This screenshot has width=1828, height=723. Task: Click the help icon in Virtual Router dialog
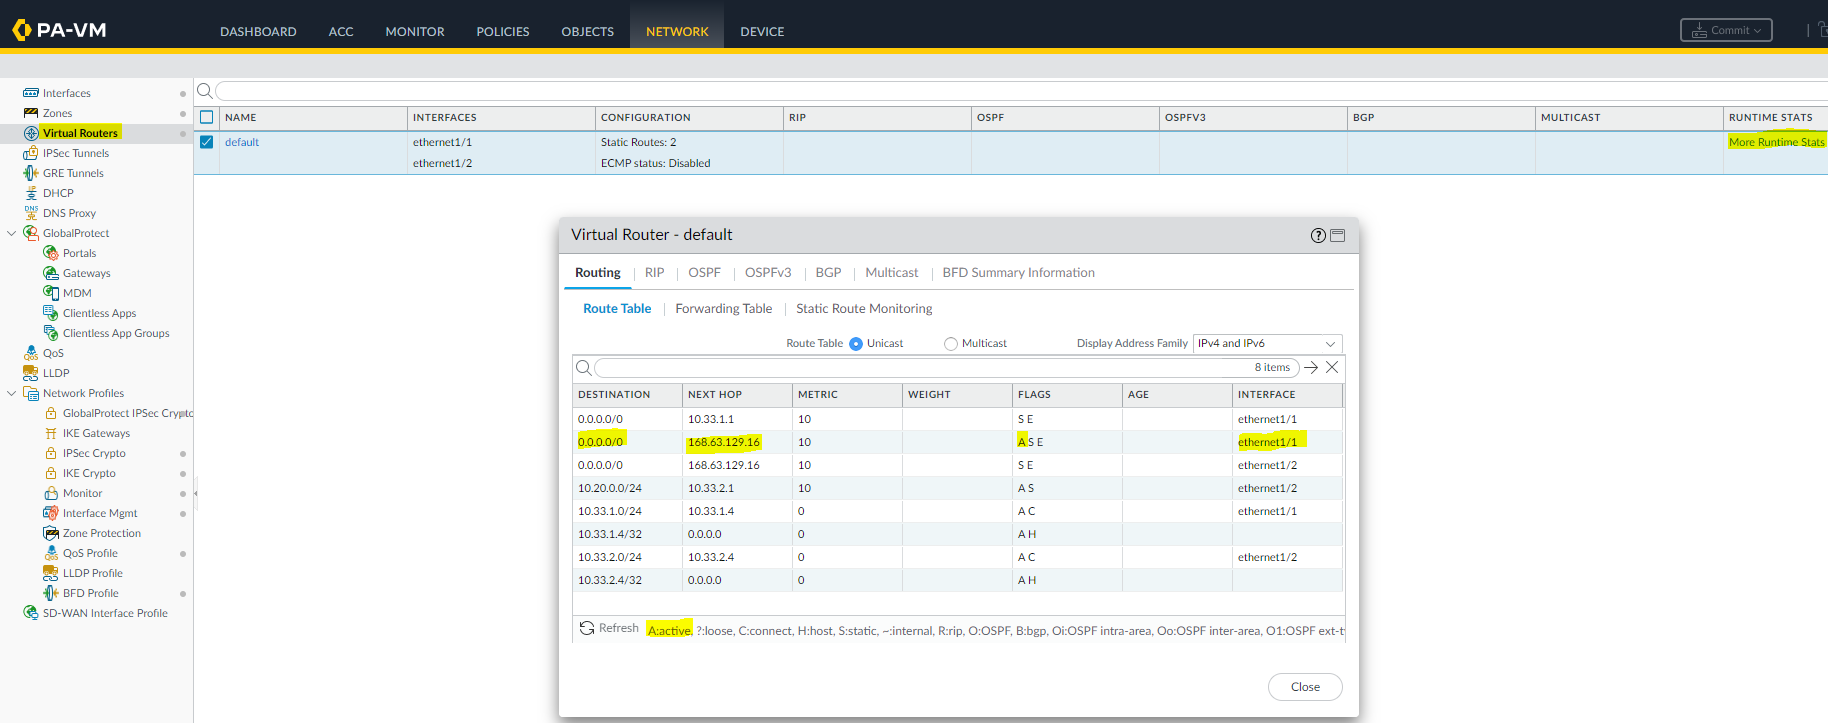(1318, 235)
